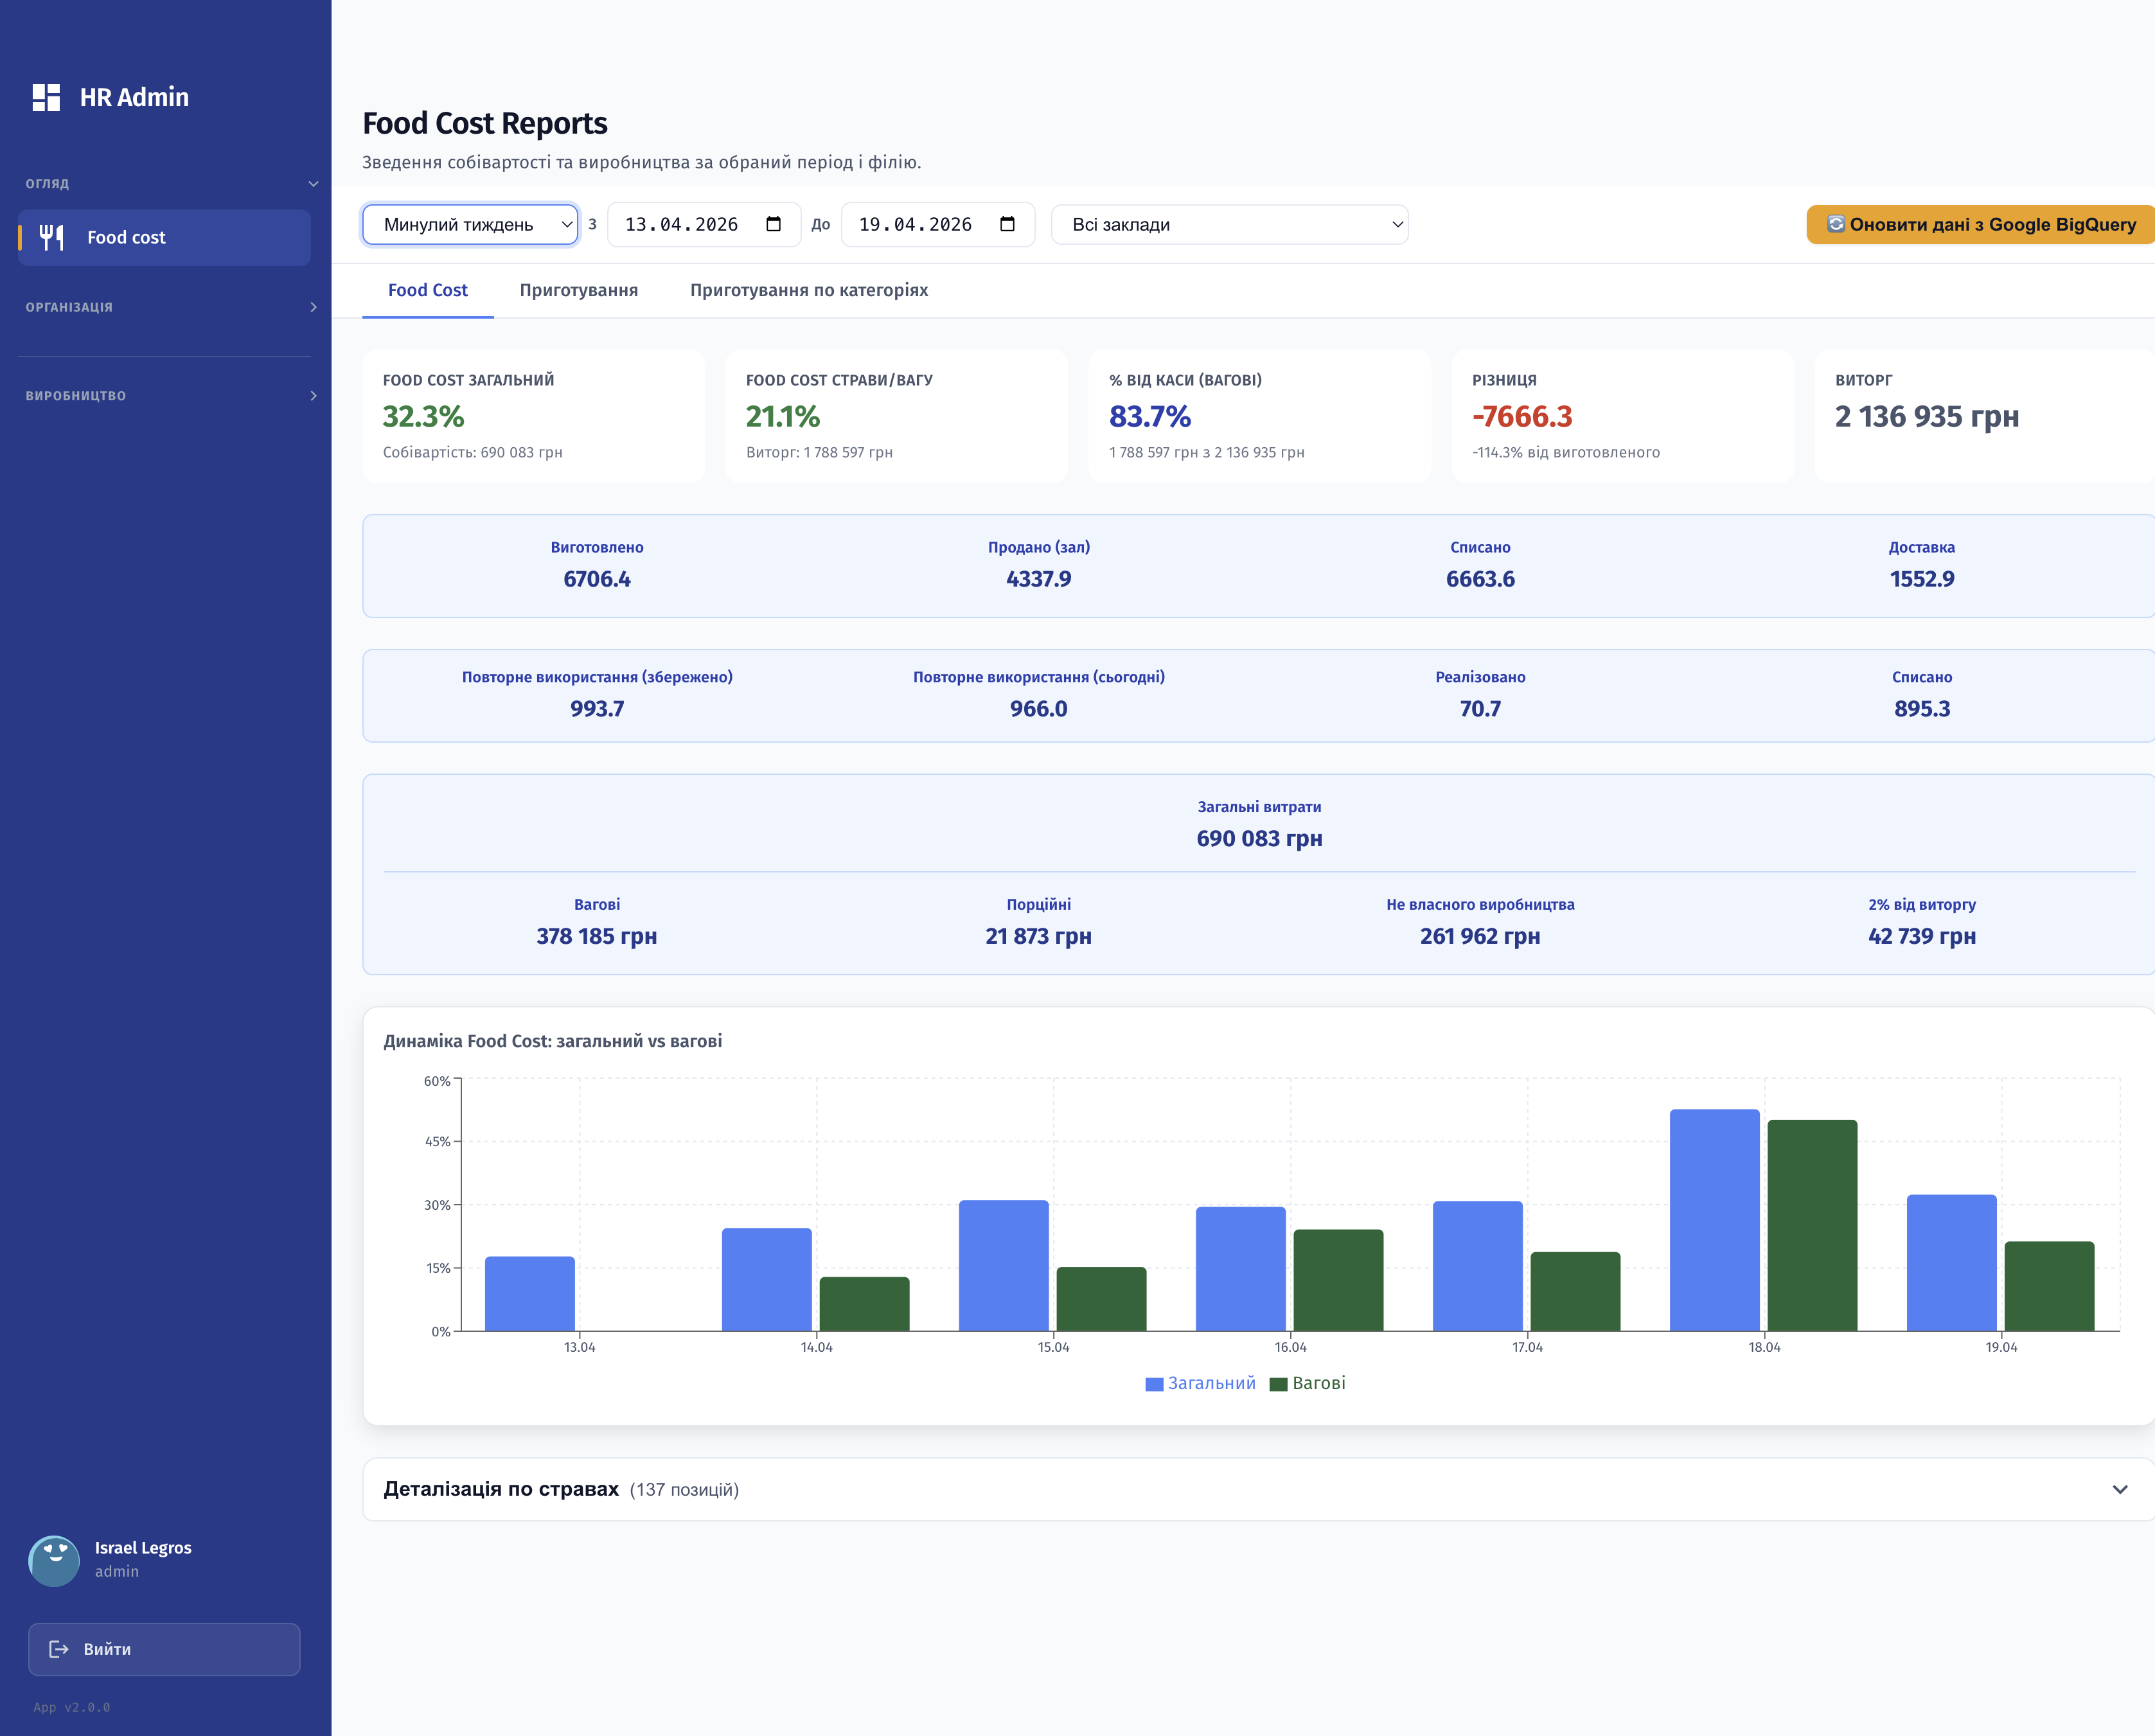Toggle the Вагові legend green swatch

(x=1278, y=1384)
